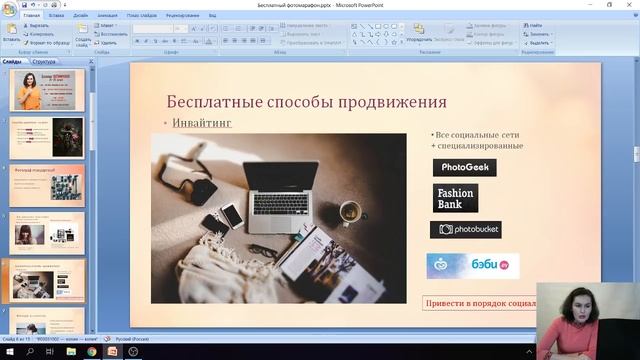Create a new slide with Создать слайд
Image resolution: width=640 pixels, height=360 pixels.
pyautogui.click(x=83, y=35)
